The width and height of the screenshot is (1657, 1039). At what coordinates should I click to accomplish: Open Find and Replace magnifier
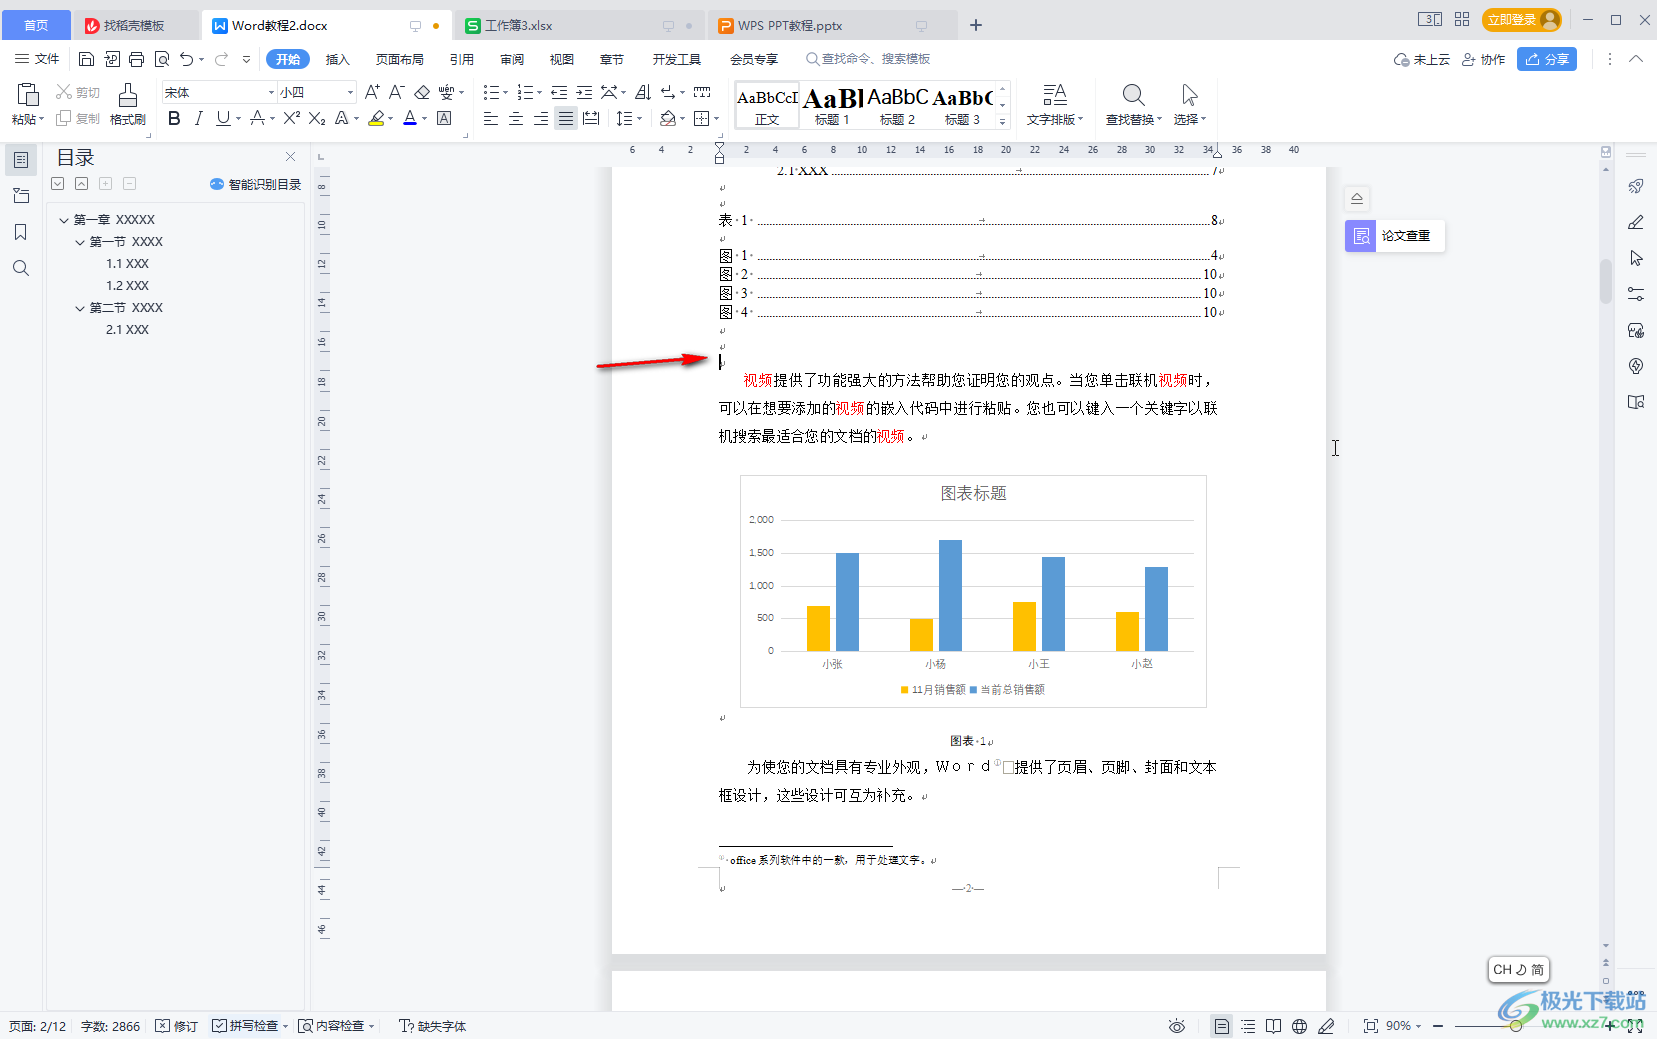pyautogui.click(x=1133, y=95)
